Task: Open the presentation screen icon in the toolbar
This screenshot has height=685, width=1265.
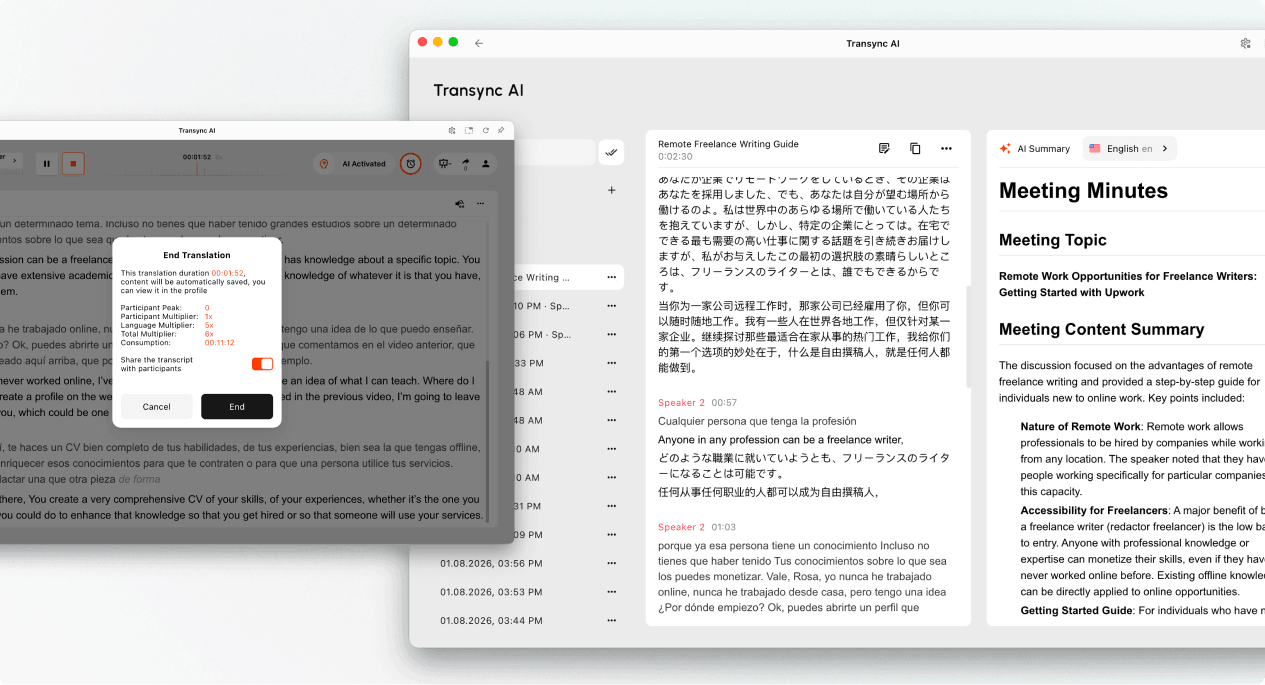Action: 444,163
